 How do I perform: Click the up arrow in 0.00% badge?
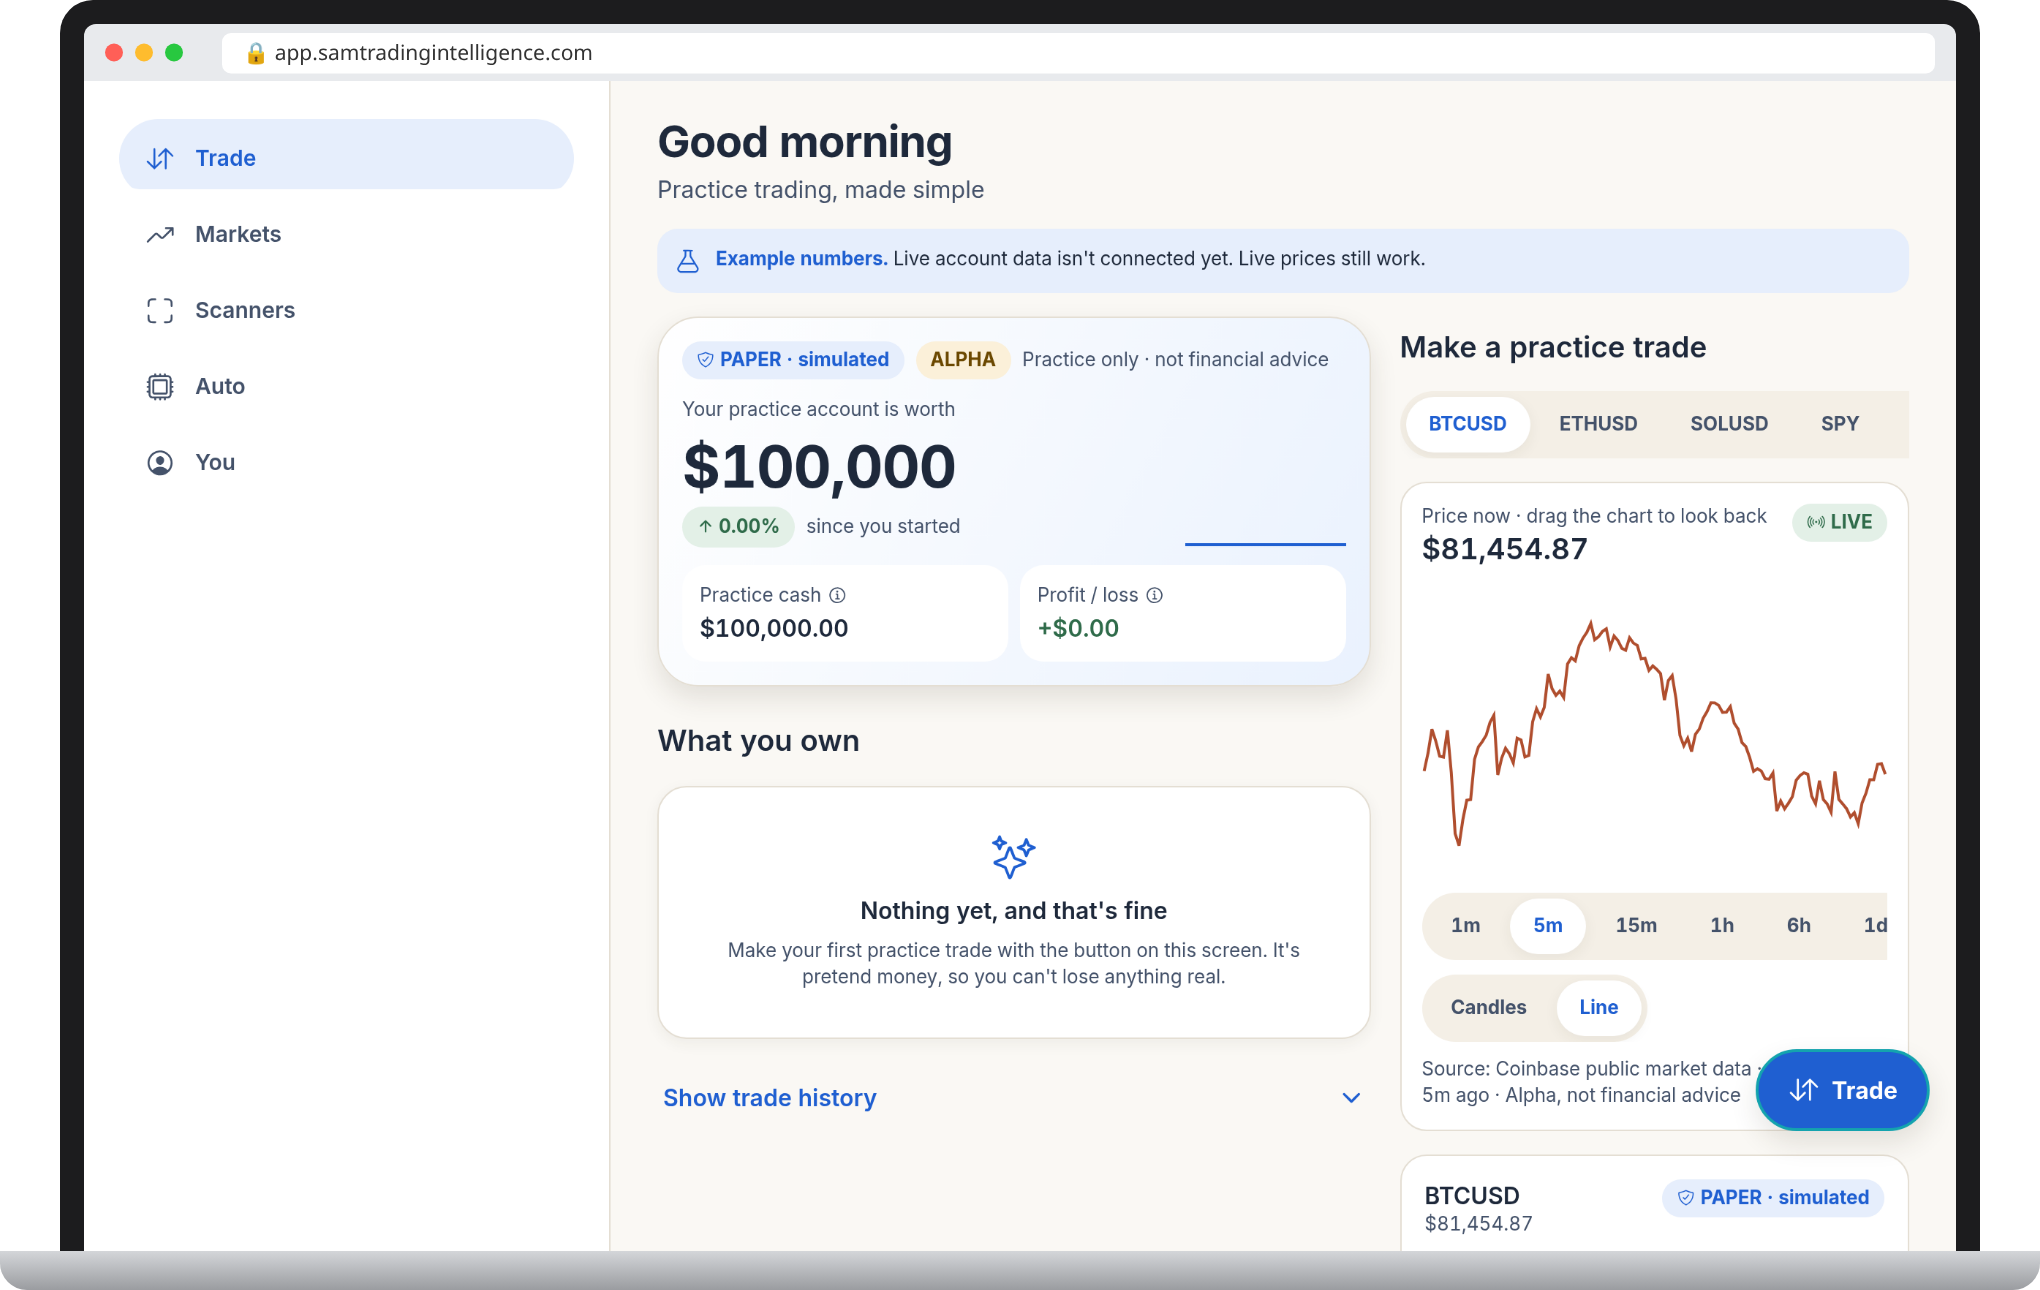705,526
